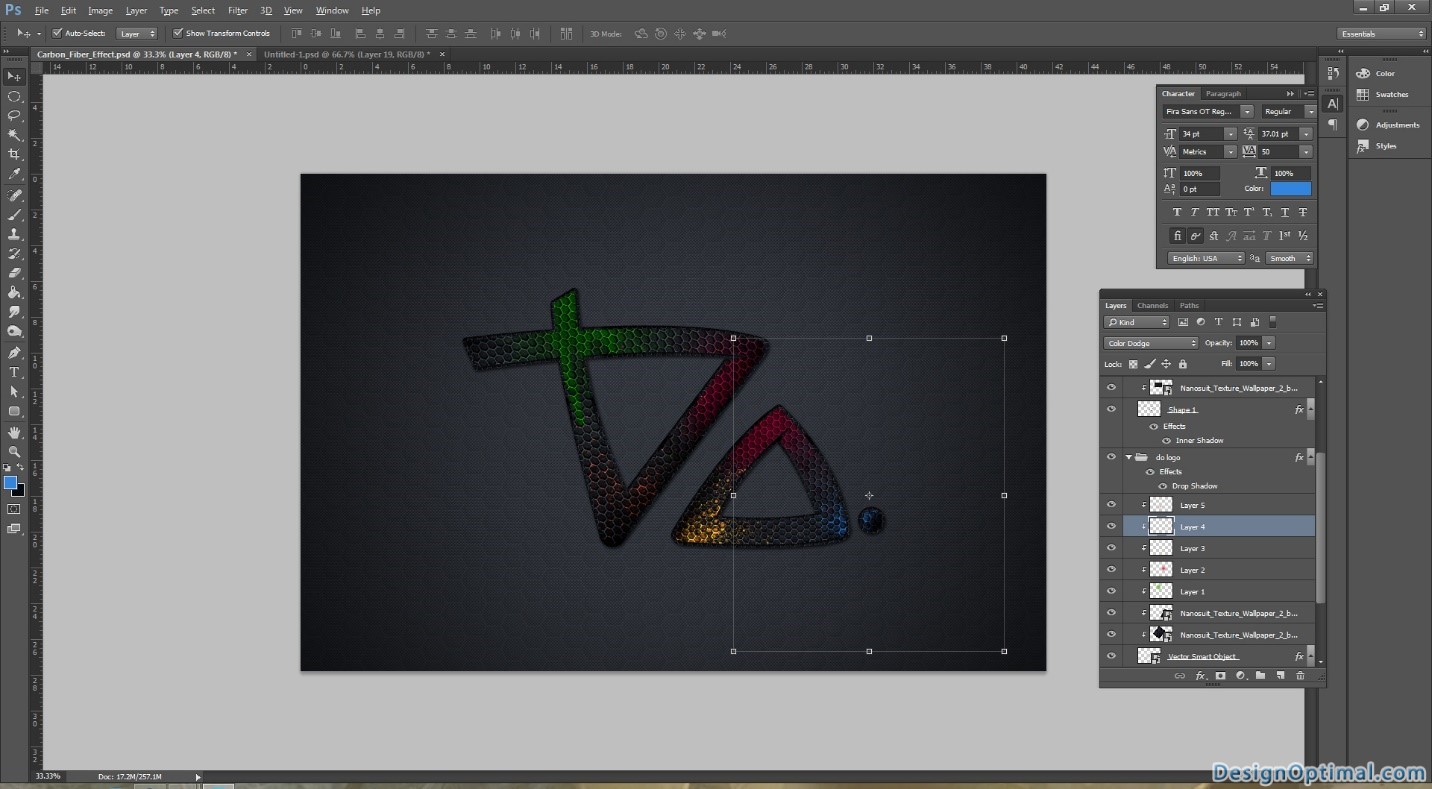Select the Lasso tool
This screenshot has height=789, width=1432.
[x=14, y=116]
